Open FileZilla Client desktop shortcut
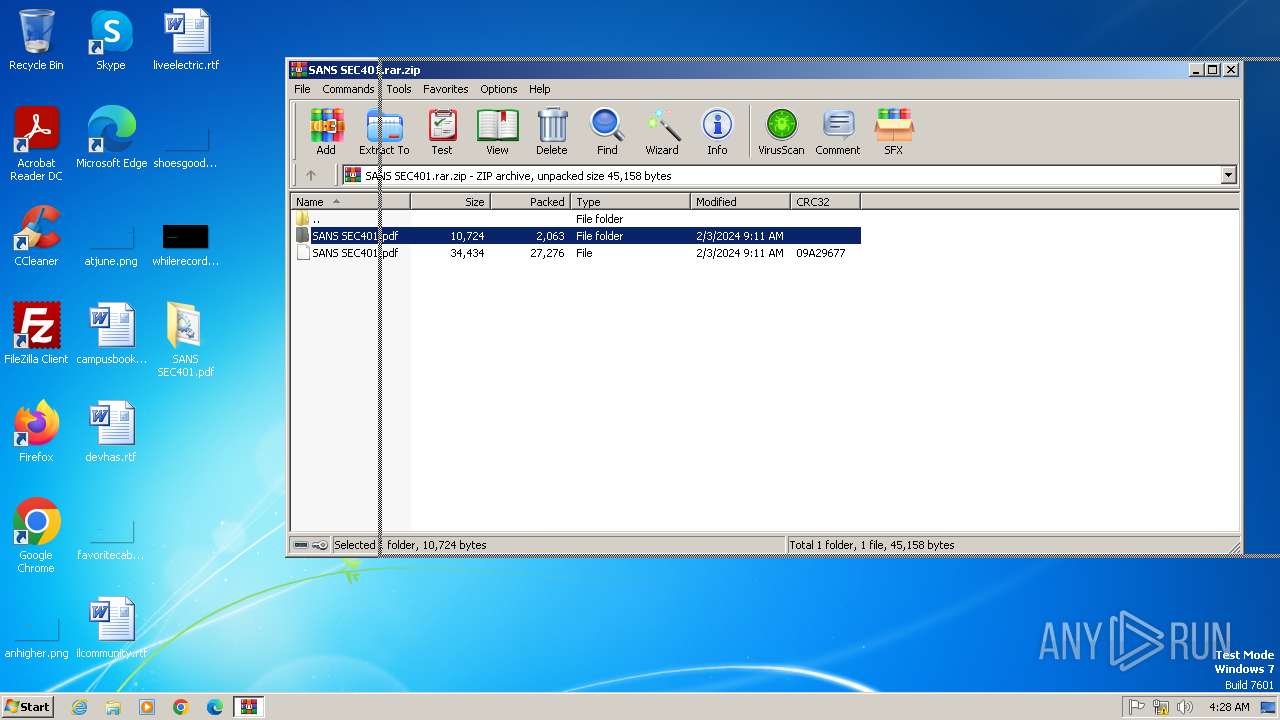This screenshot has width=1280, height=720. 36,334
